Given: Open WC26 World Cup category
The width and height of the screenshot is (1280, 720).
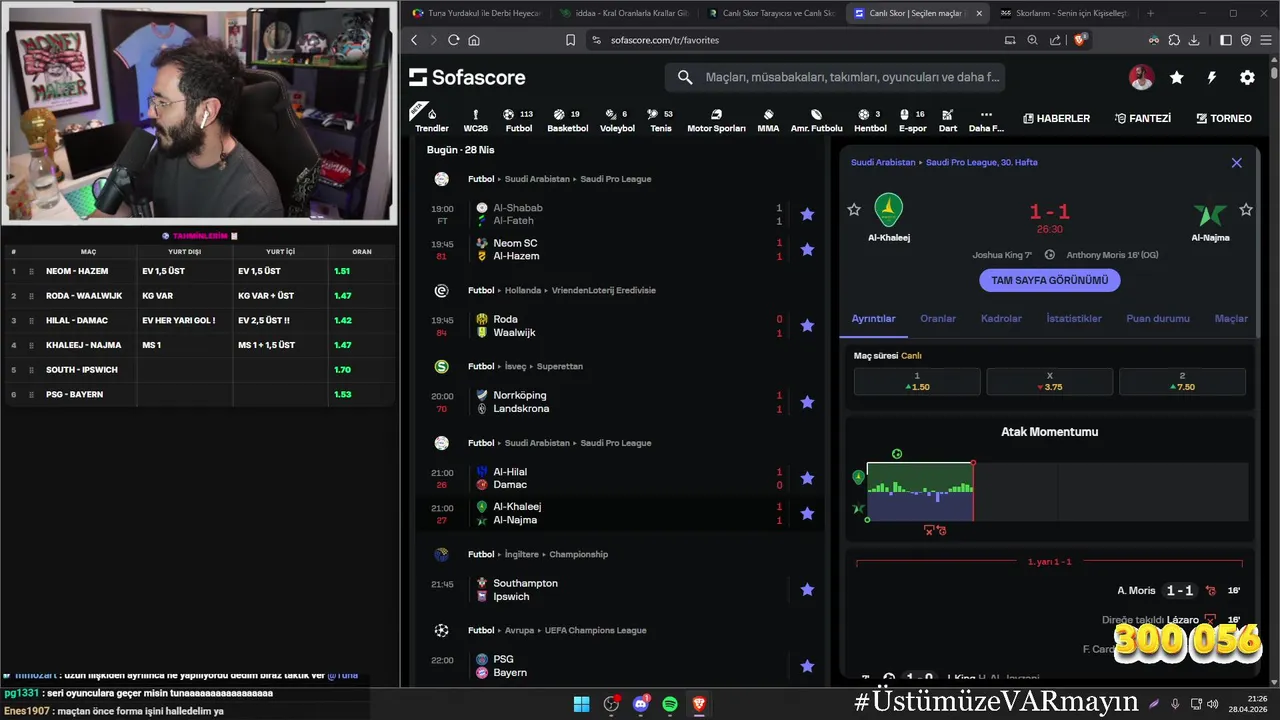Looking at the screenshot, I should [x=476, y=120].
